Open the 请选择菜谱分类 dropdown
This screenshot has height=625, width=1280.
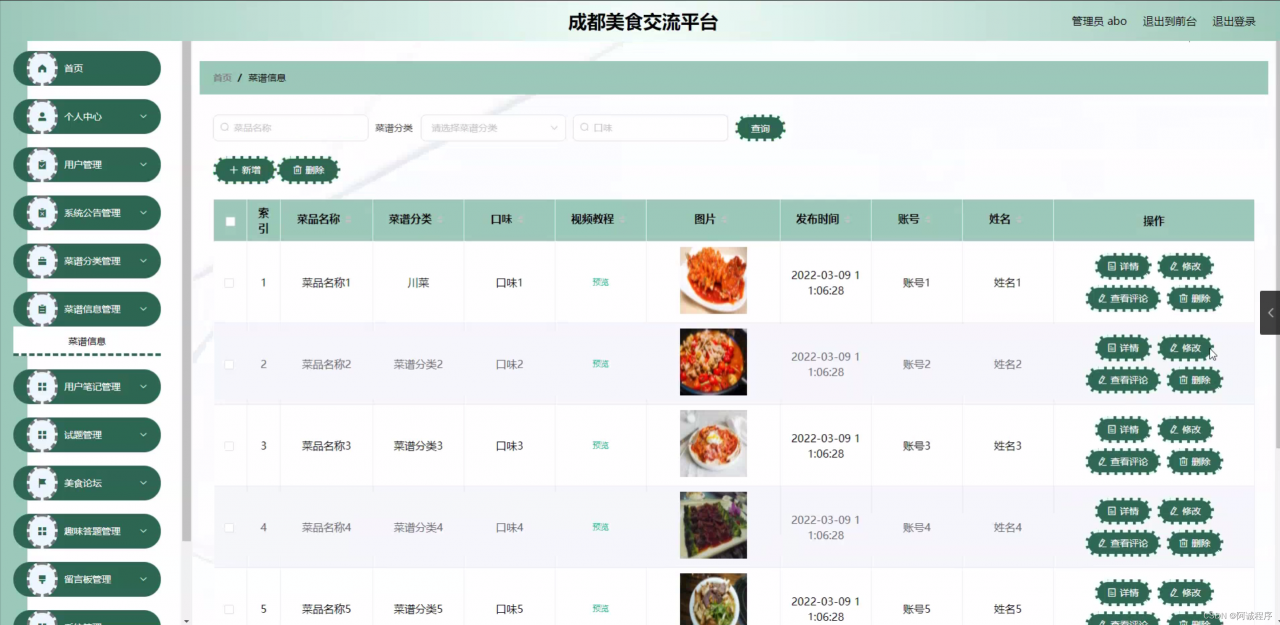coord(492,128)
